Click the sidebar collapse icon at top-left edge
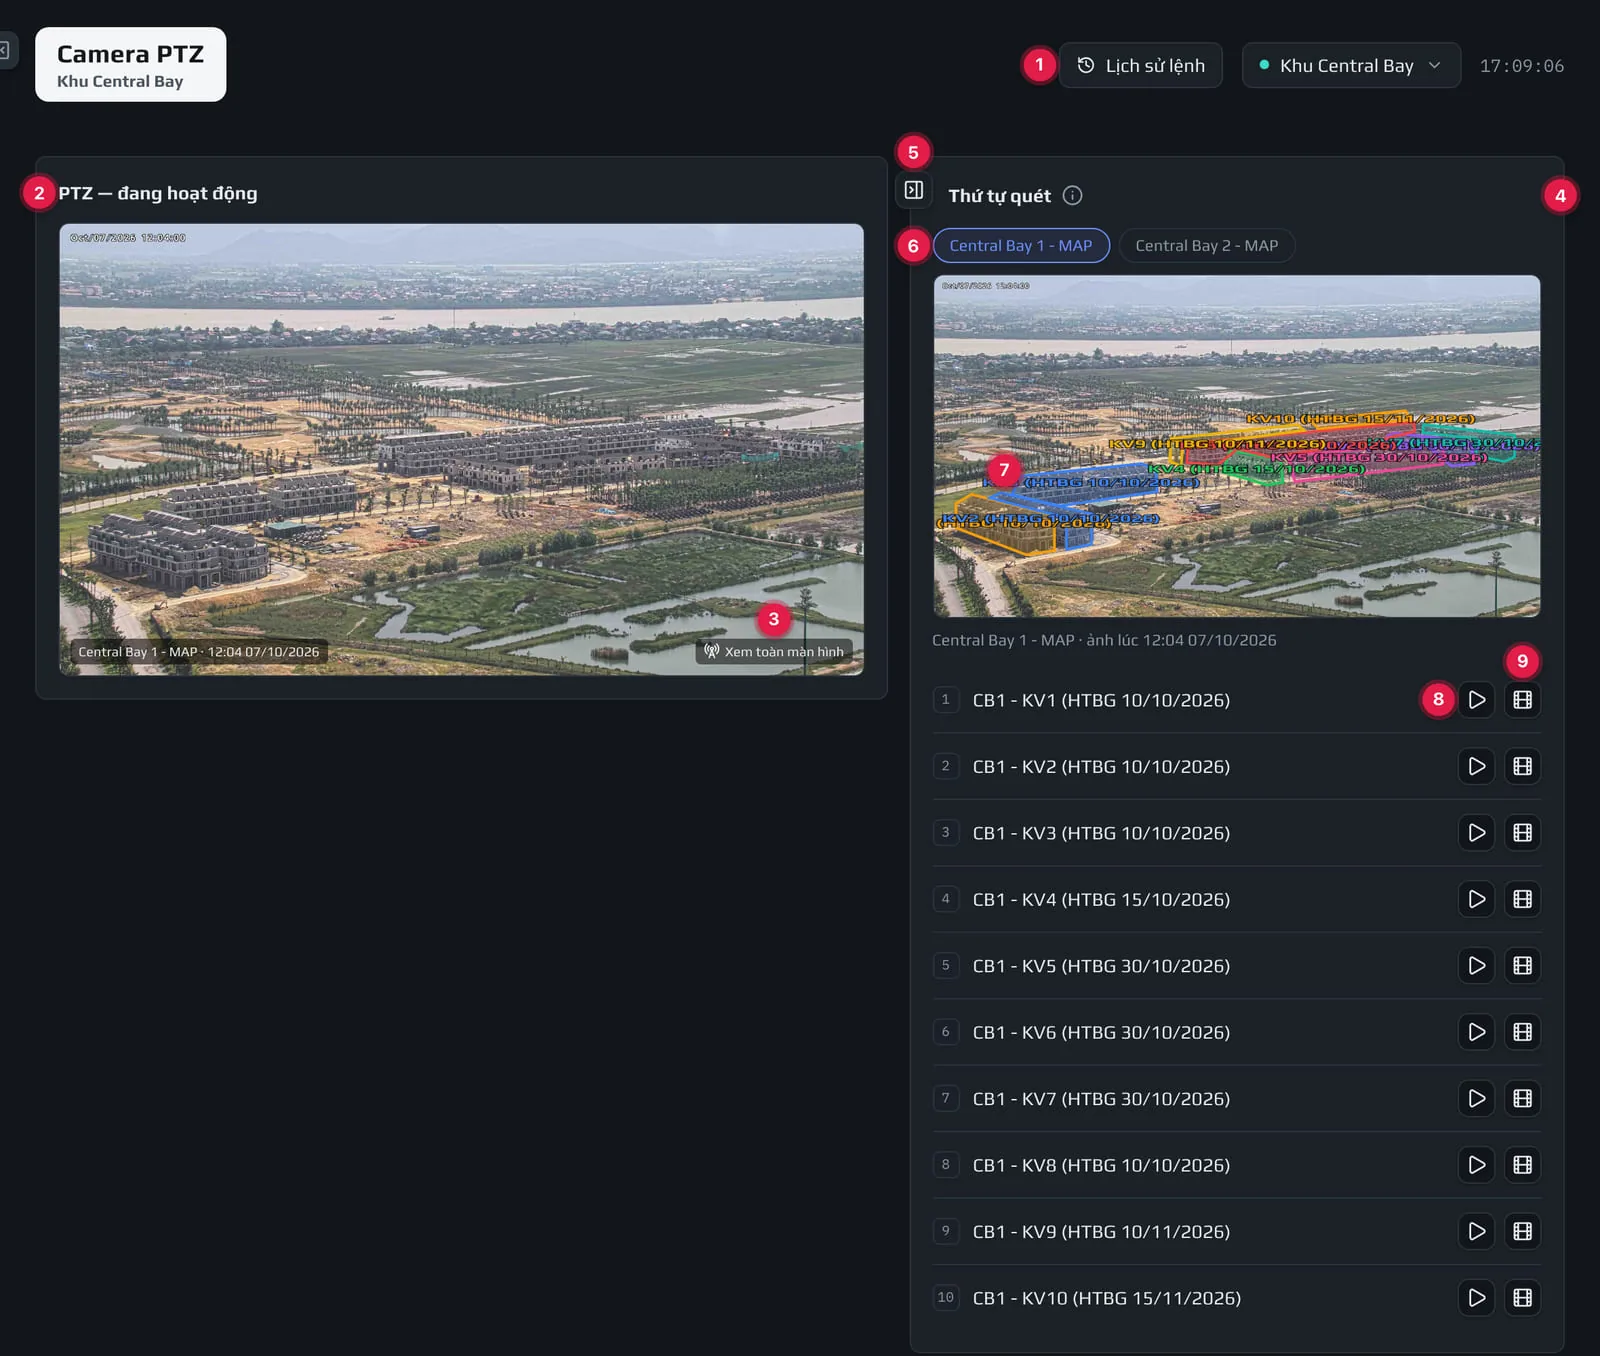This screenshot has width=1600, height=1356. pyautogui.click(x=5, y=50)
